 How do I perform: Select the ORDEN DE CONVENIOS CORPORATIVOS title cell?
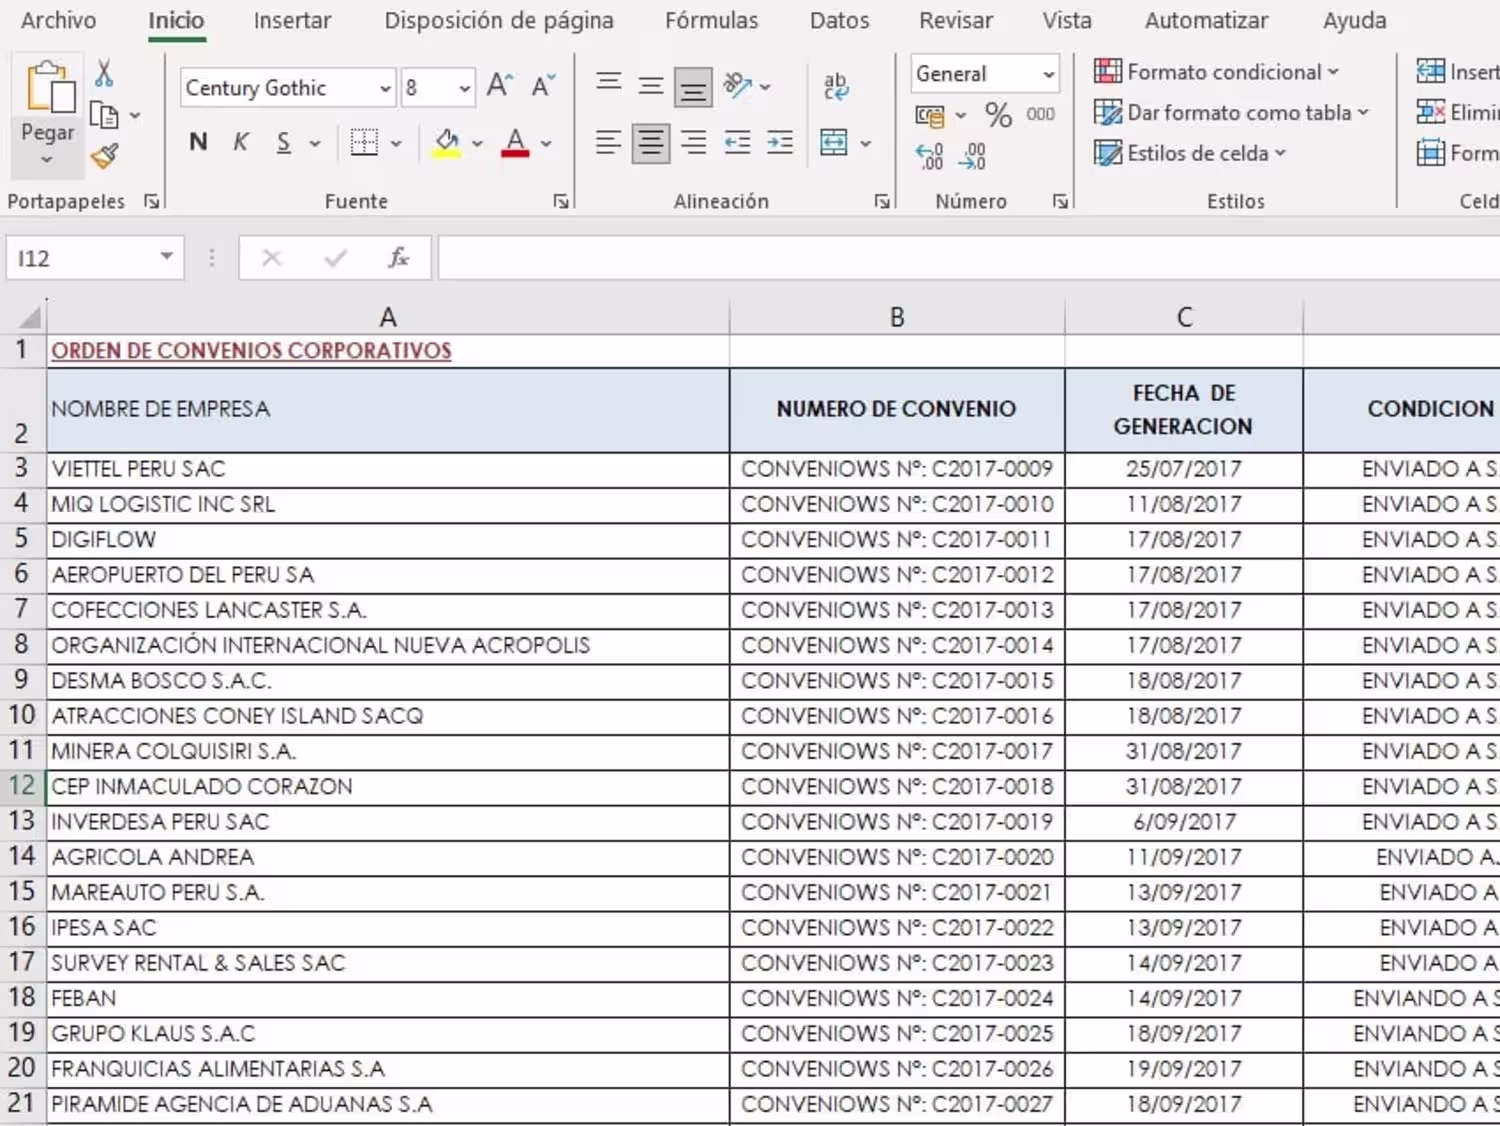pyautogui.click(x=388, y=351)
